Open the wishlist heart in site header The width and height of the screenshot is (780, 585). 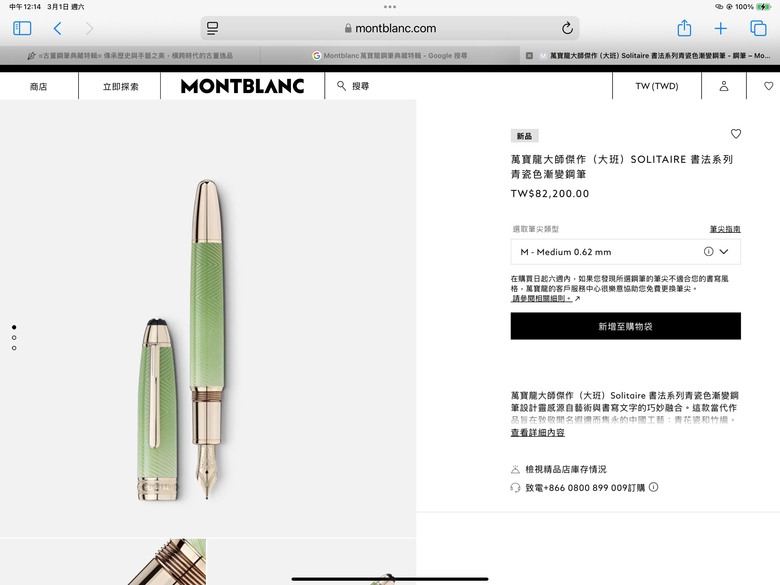(x=769, y=86)
